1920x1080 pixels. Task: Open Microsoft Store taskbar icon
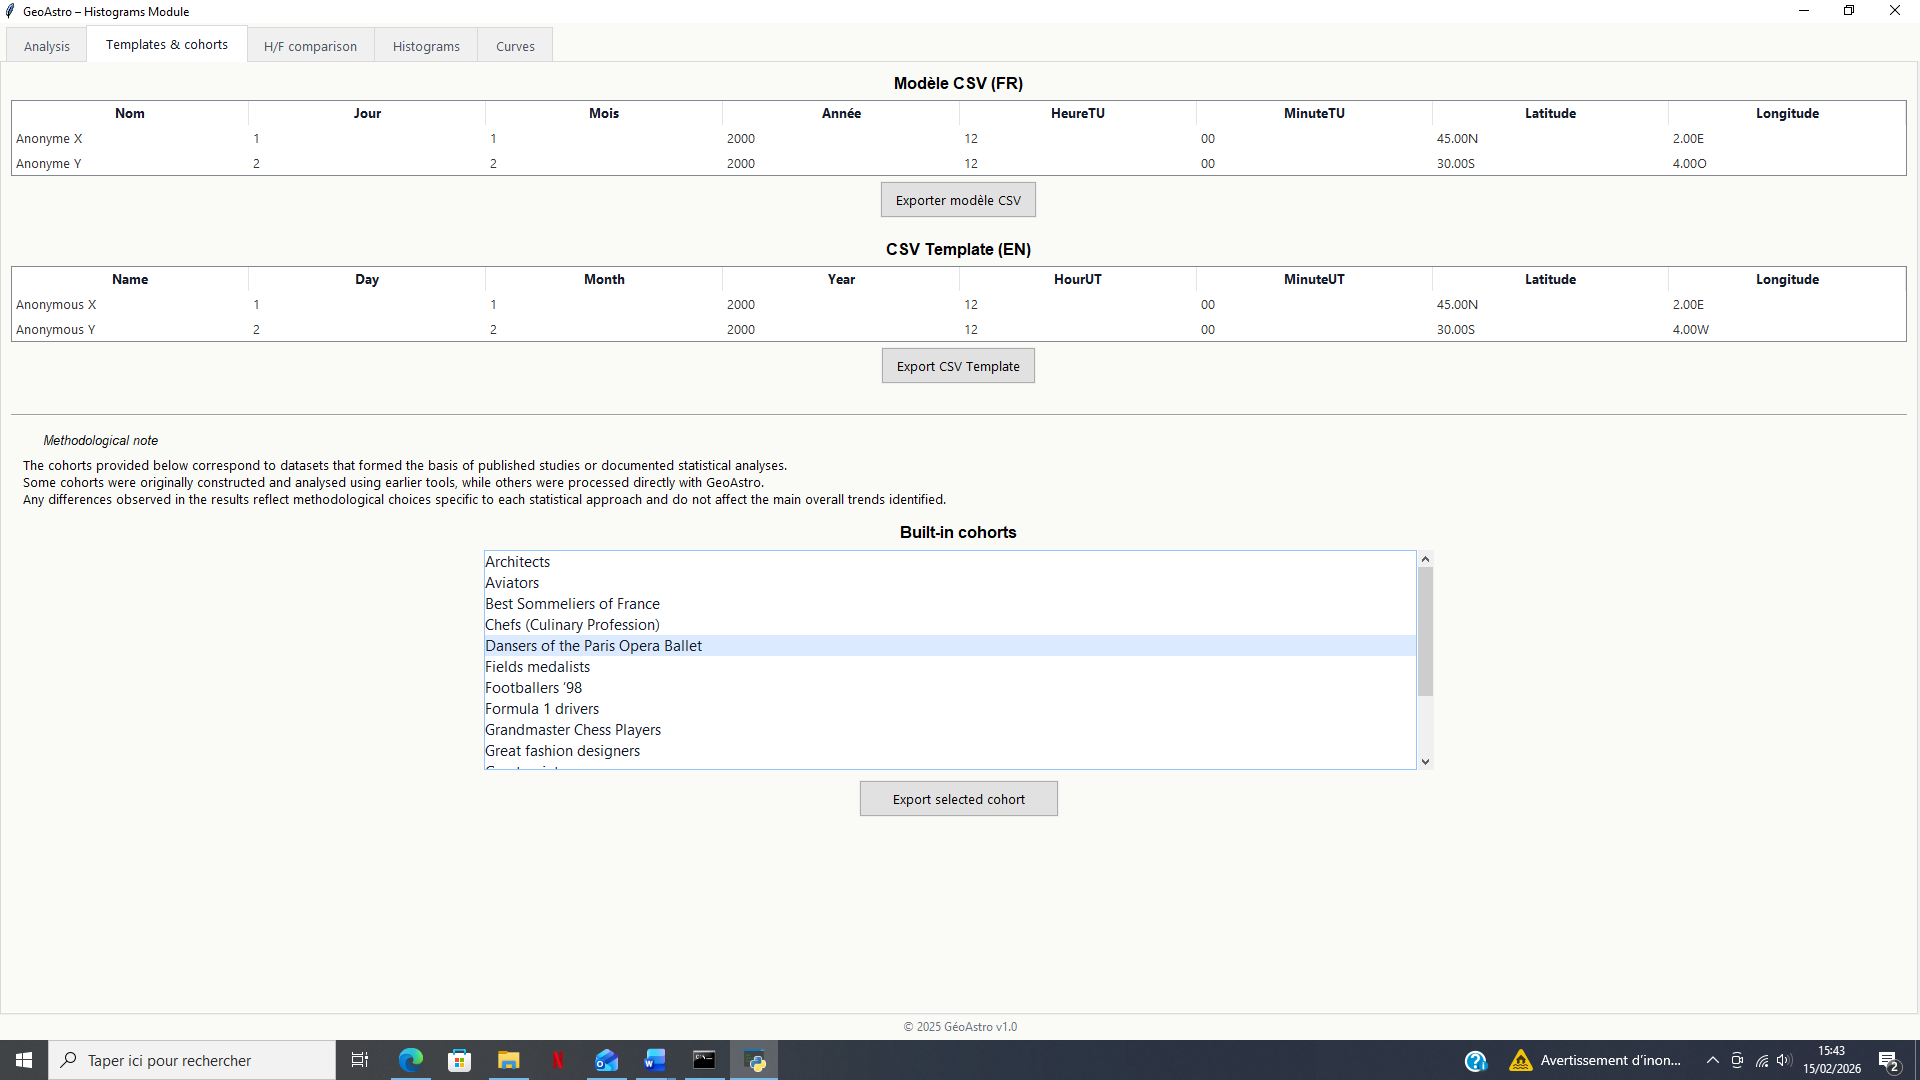459,1060
